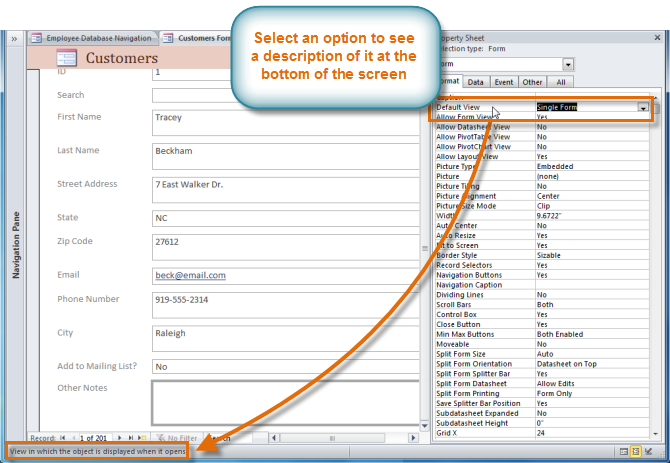Select the Scroll Bars value Both
The height and width of the screenshot is (463, 670).
(592, 305)
